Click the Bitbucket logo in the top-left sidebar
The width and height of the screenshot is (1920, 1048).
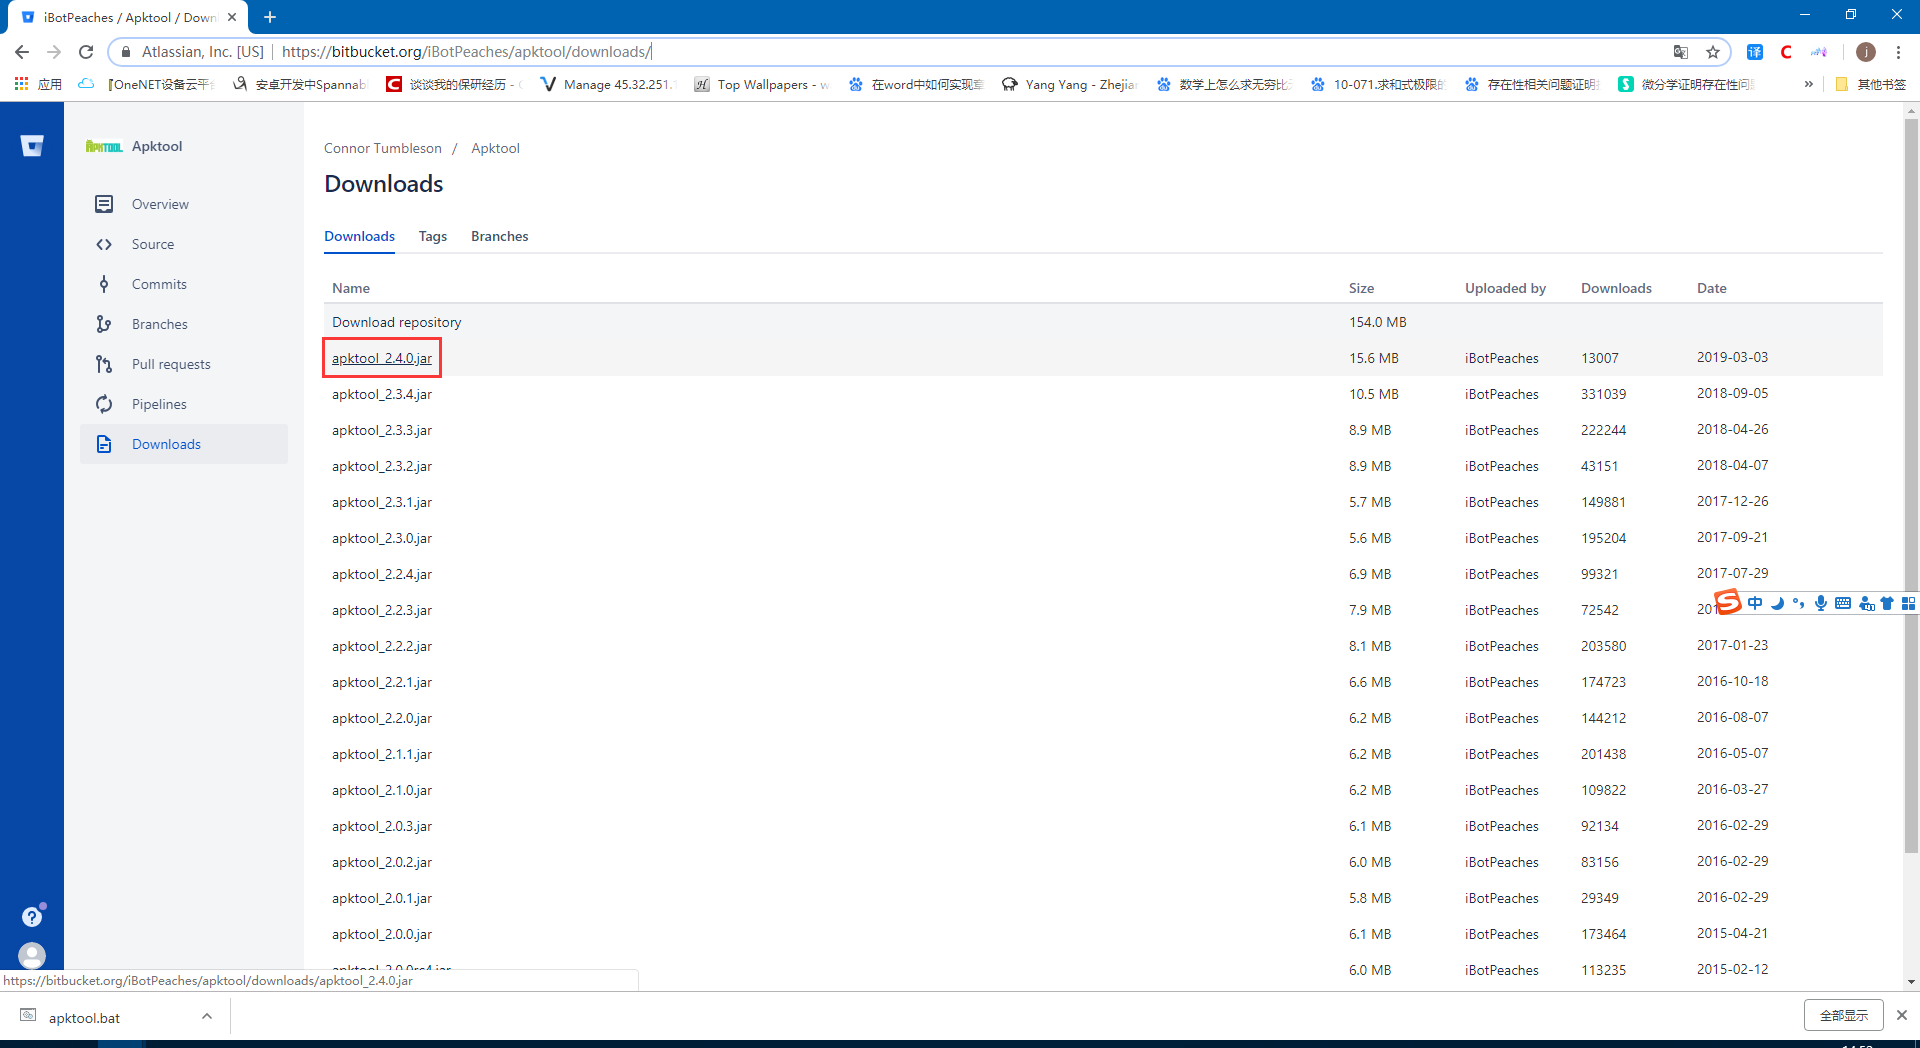[32, 145]
